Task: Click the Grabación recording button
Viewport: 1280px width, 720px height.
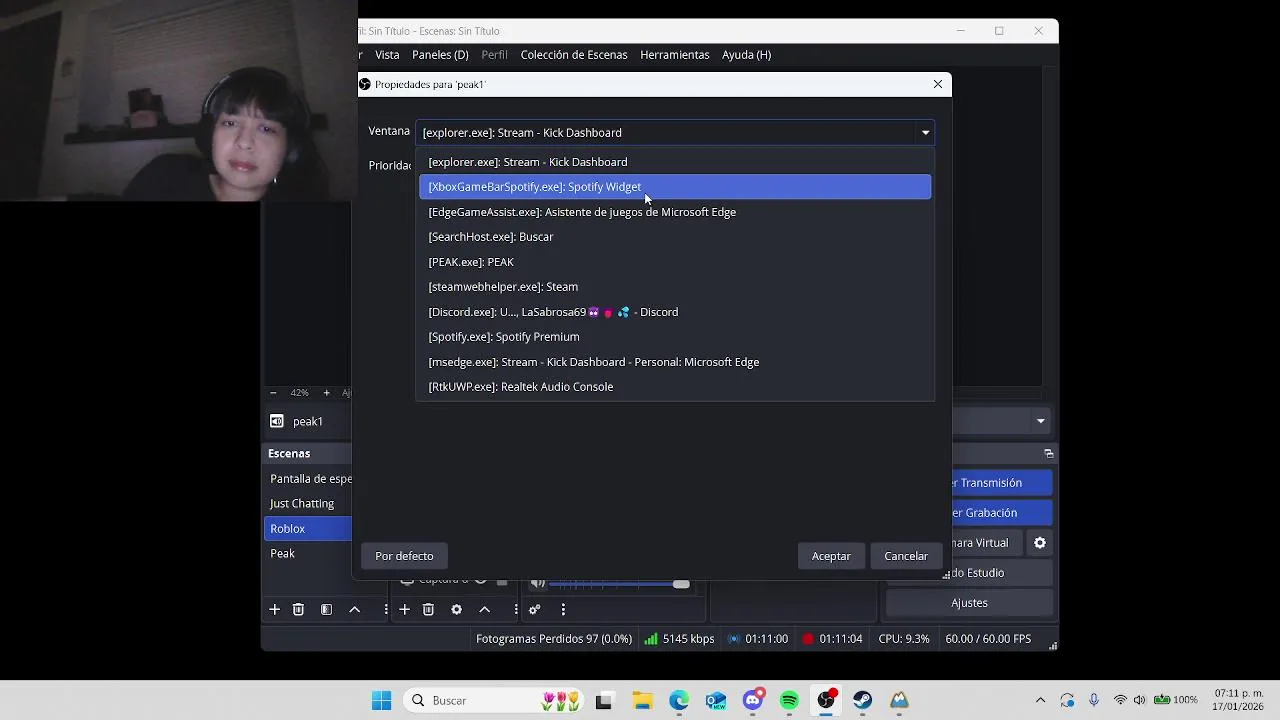Action: coord(1002,513)
